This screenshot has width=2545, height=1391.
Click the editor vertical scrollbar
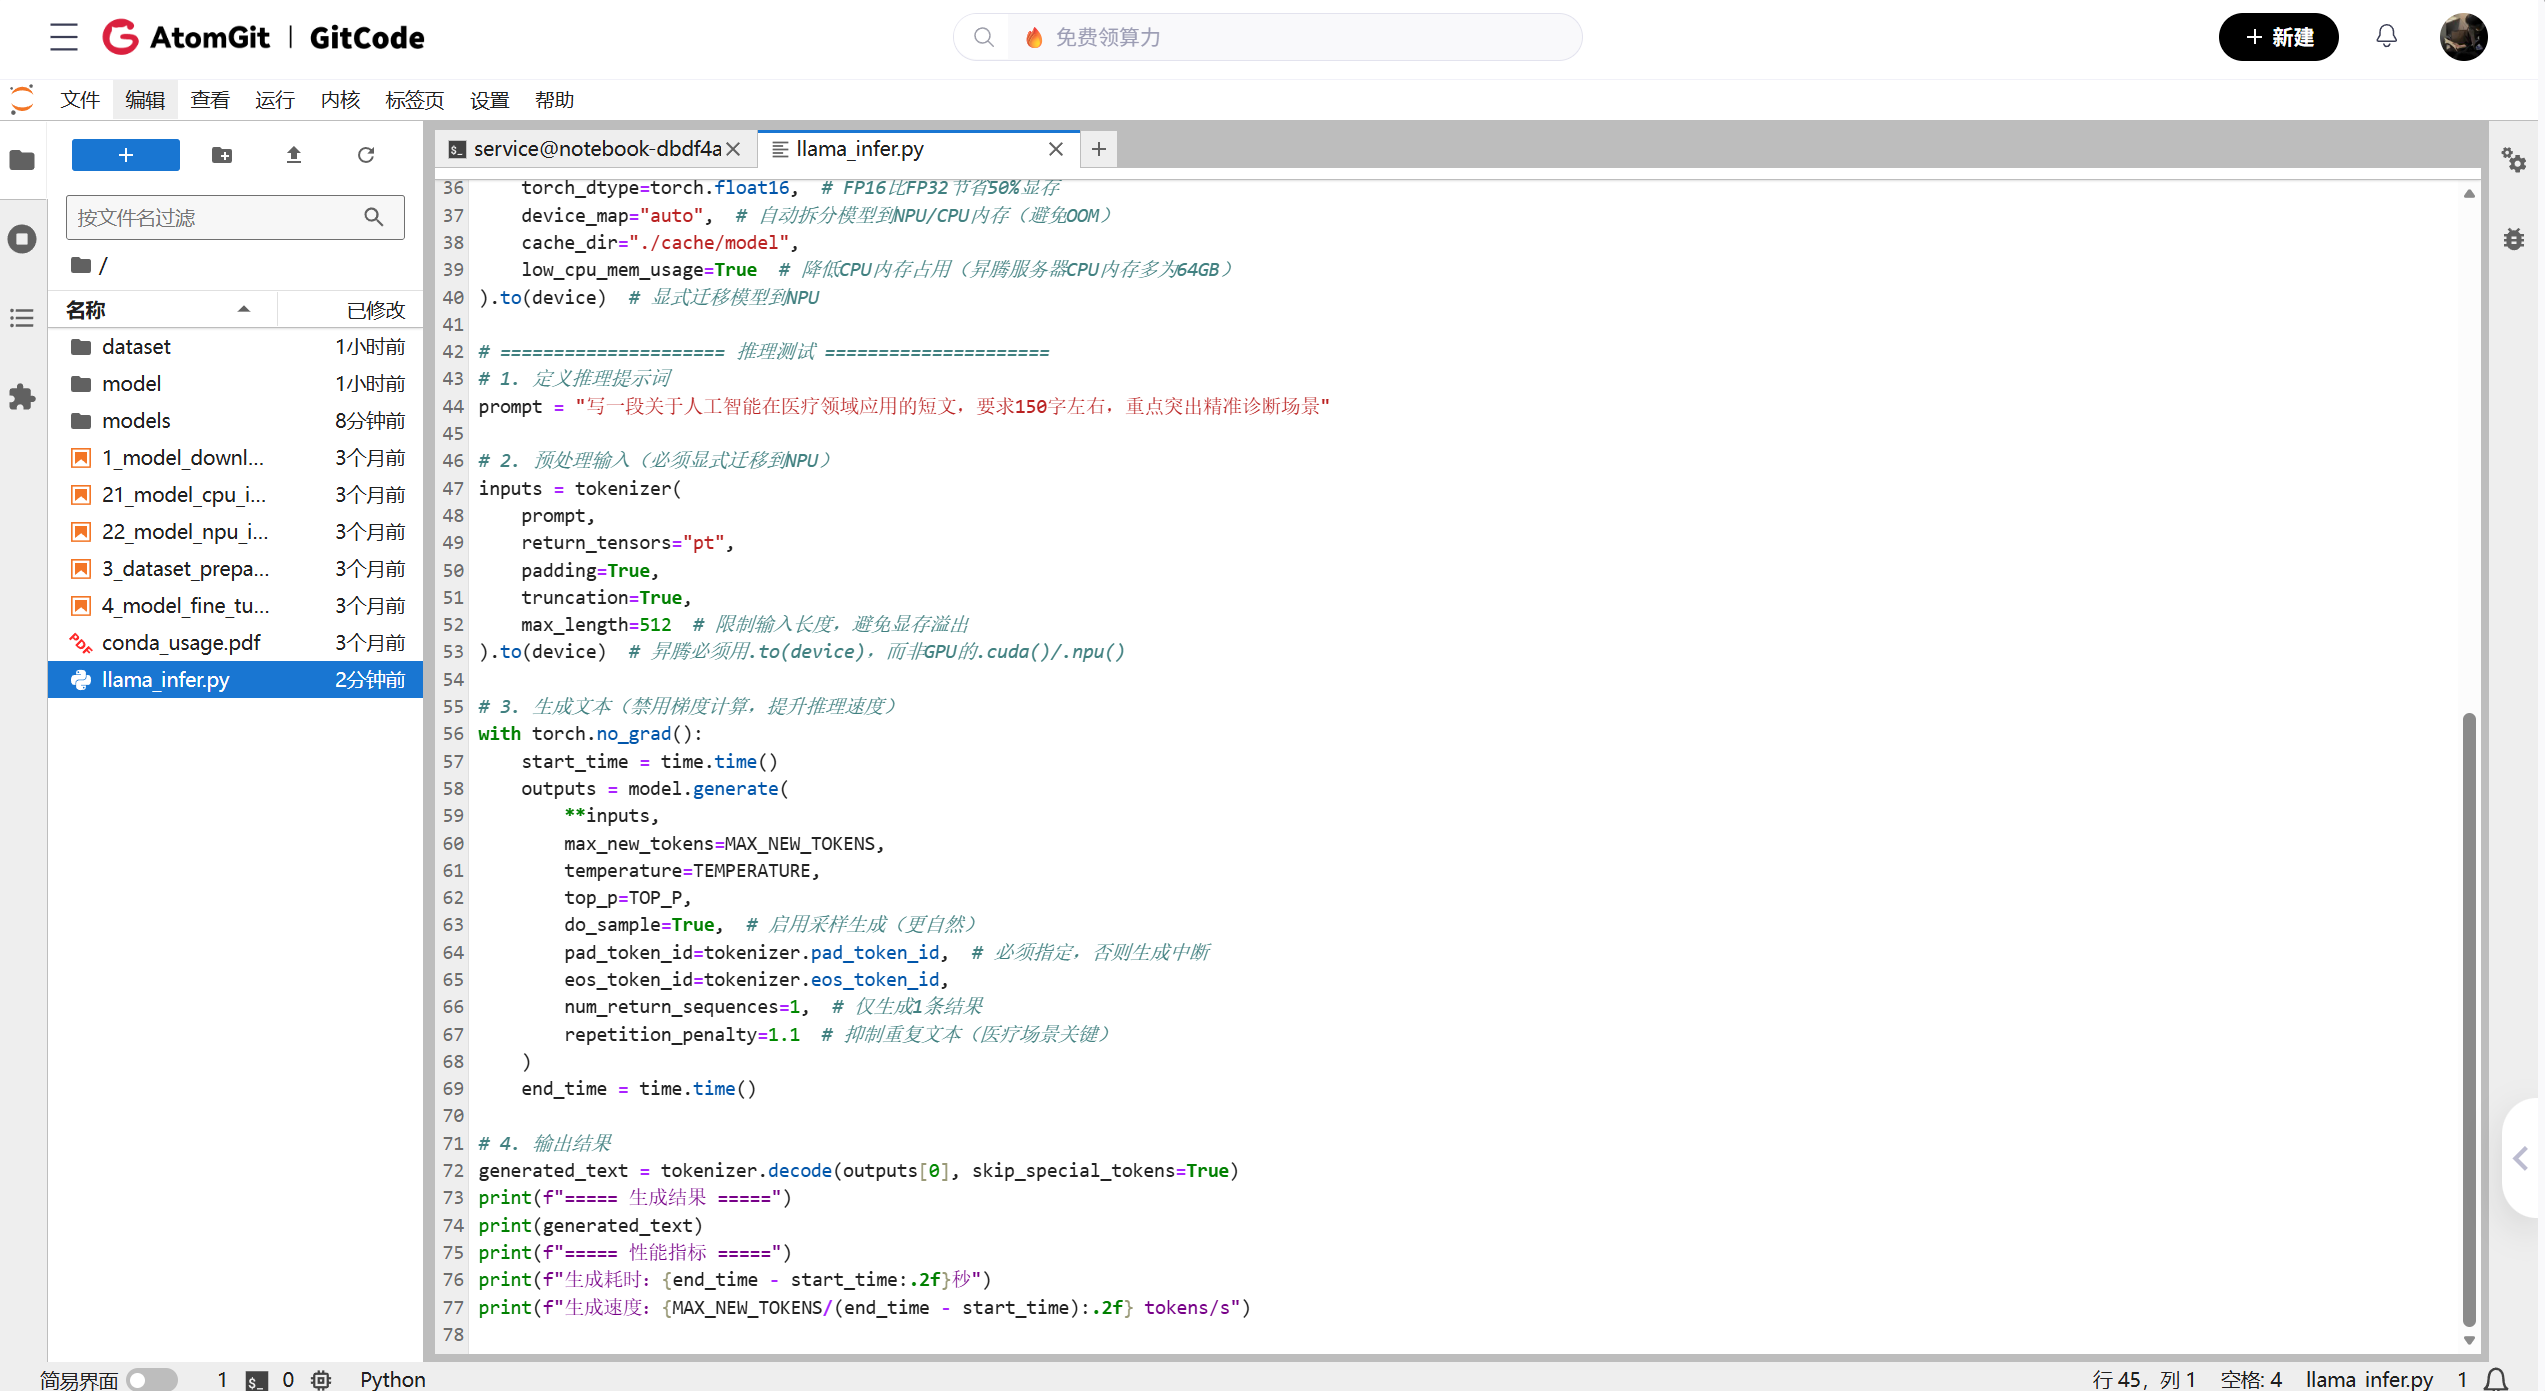click(2468, 1018)
